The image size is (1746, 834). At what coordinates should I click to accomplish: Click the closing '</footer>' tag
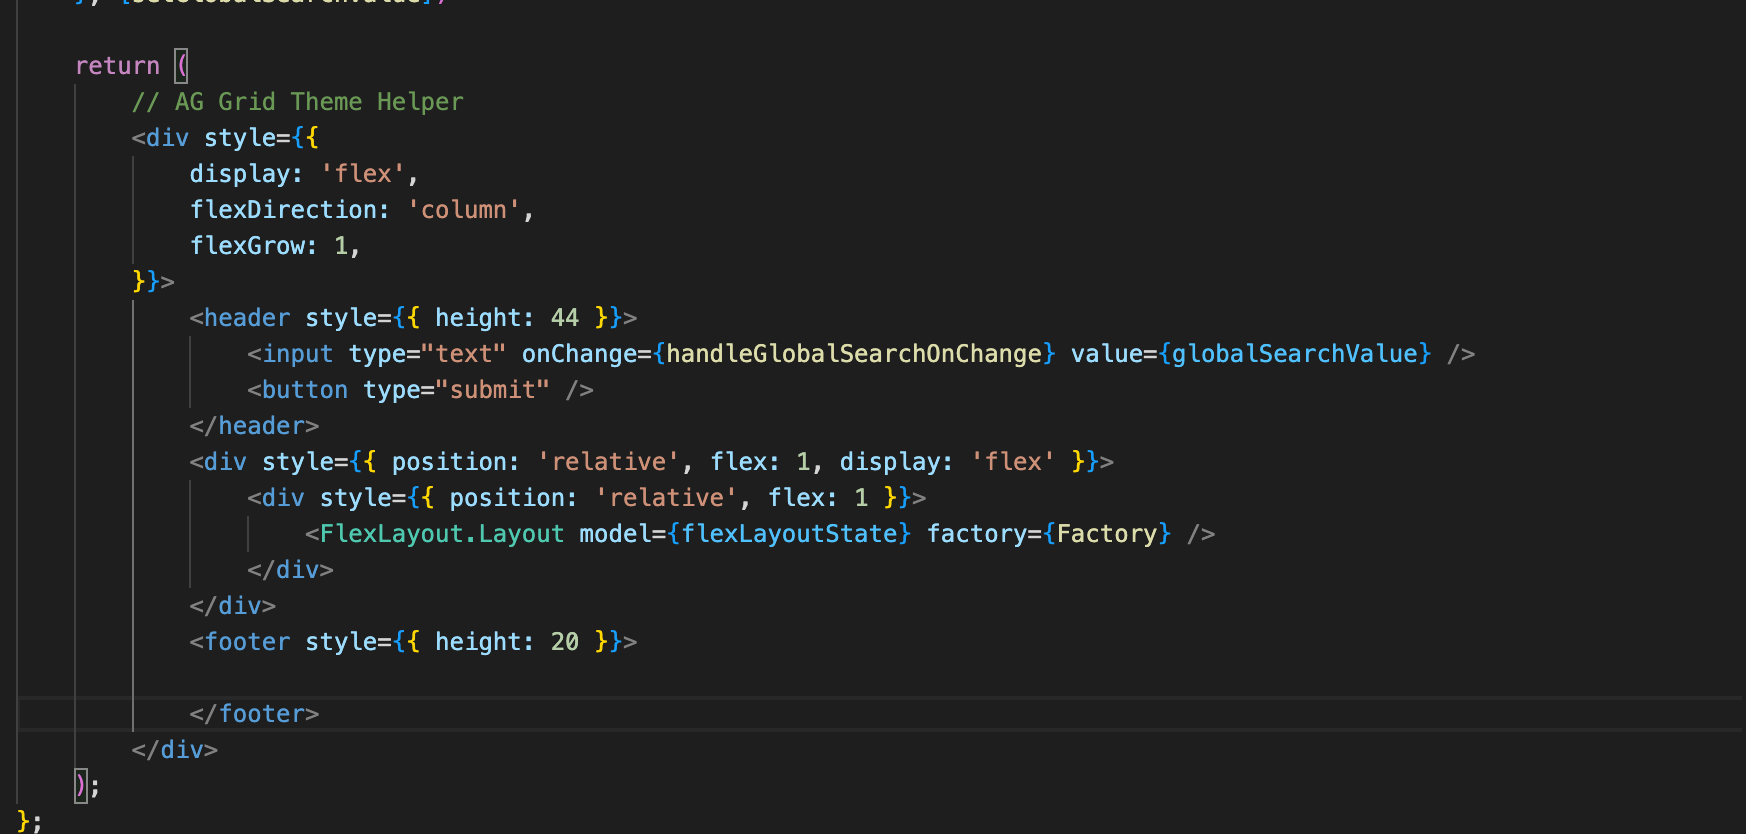point(254,714)
